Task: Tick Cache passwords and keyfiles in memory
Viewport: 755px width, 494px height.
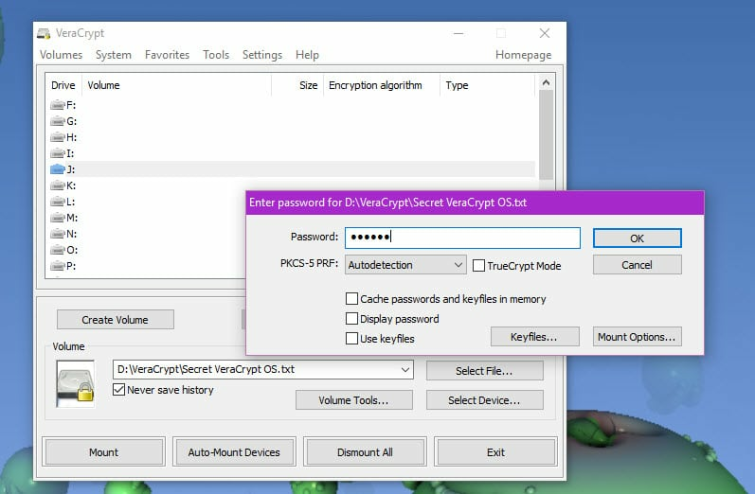Action: [351, 299]
